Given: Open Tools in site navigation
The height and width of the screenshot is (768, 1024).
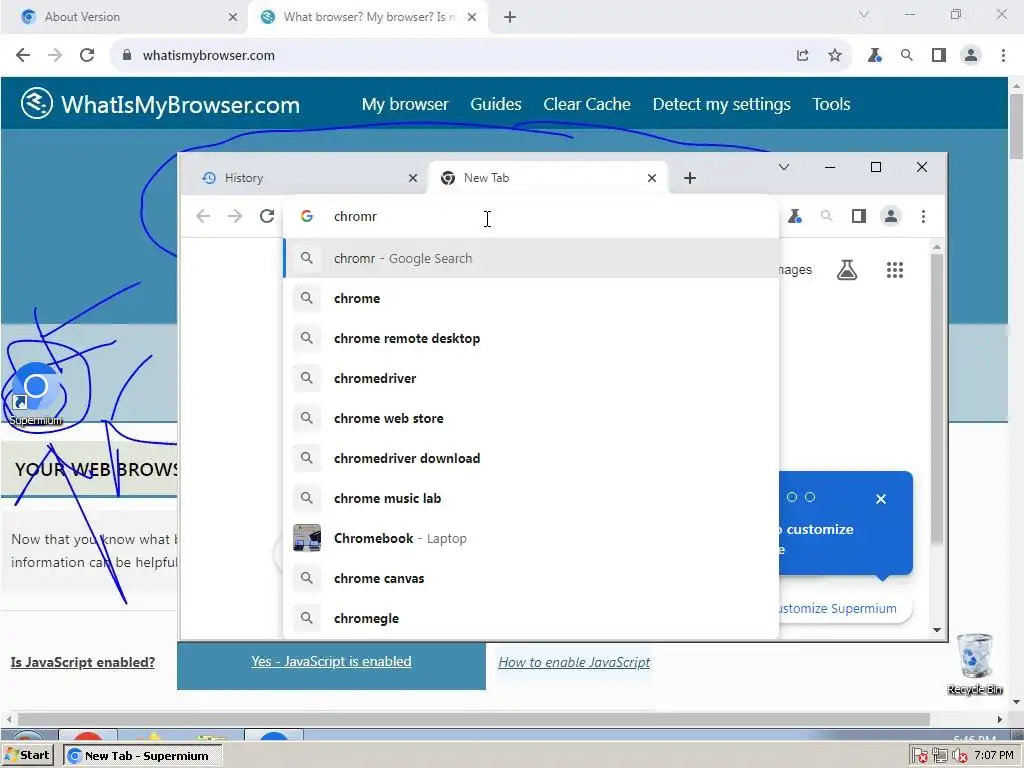Looking at the screenshot, I should tap(831, 104).
